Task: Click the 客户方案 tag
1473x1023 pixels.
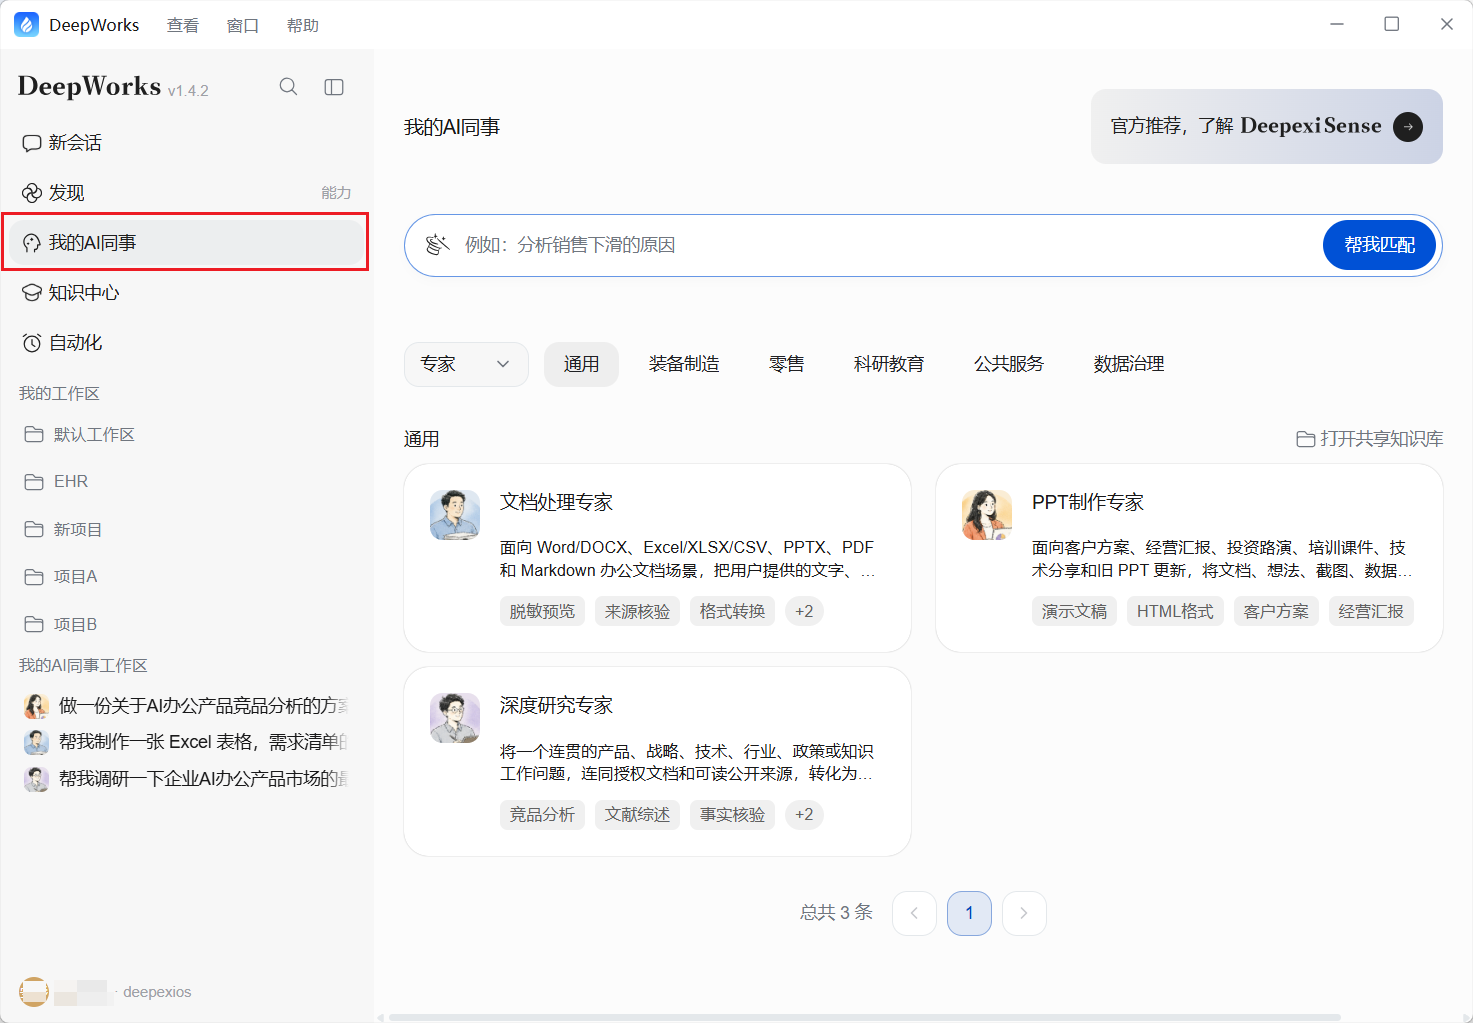Action: pos(1276,611)
